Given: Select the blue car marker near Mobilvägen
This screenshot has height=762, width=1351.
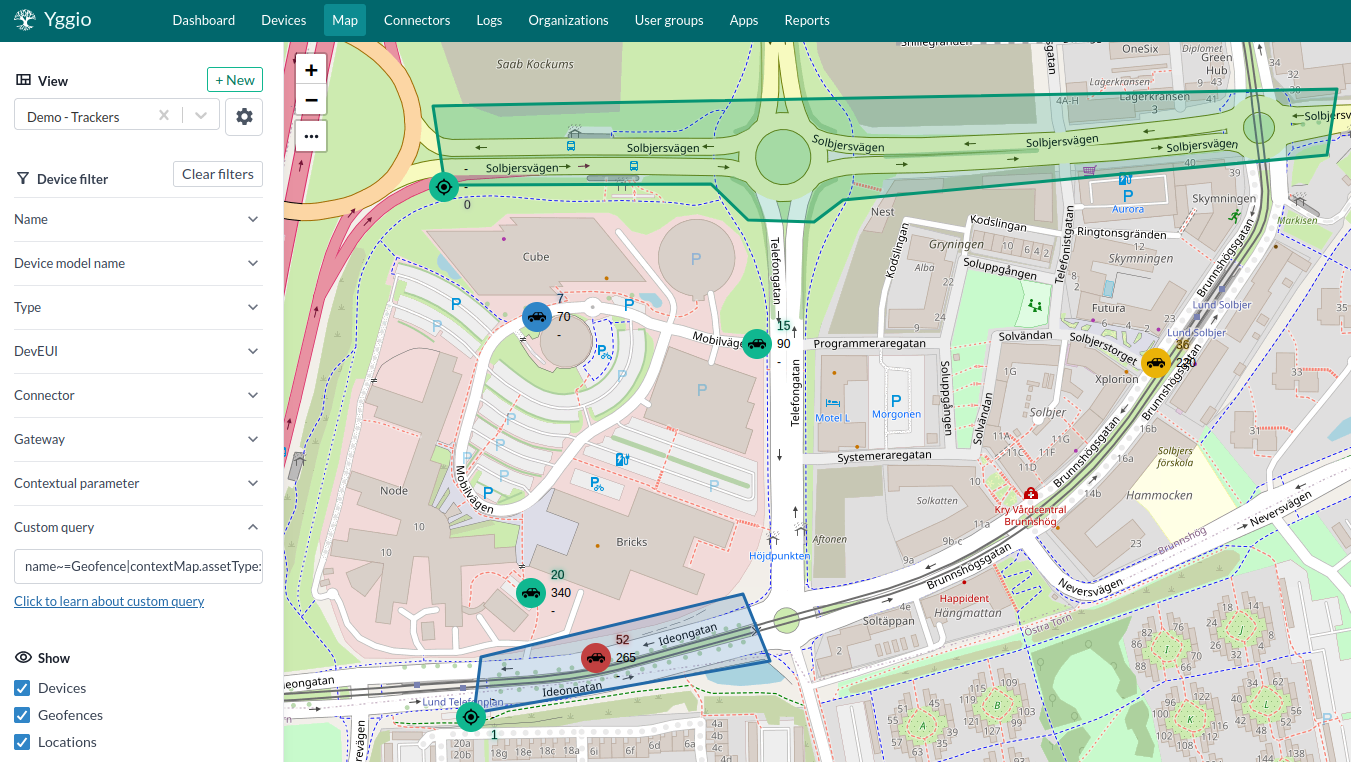Looking at the screenshot, I should 536,316.
